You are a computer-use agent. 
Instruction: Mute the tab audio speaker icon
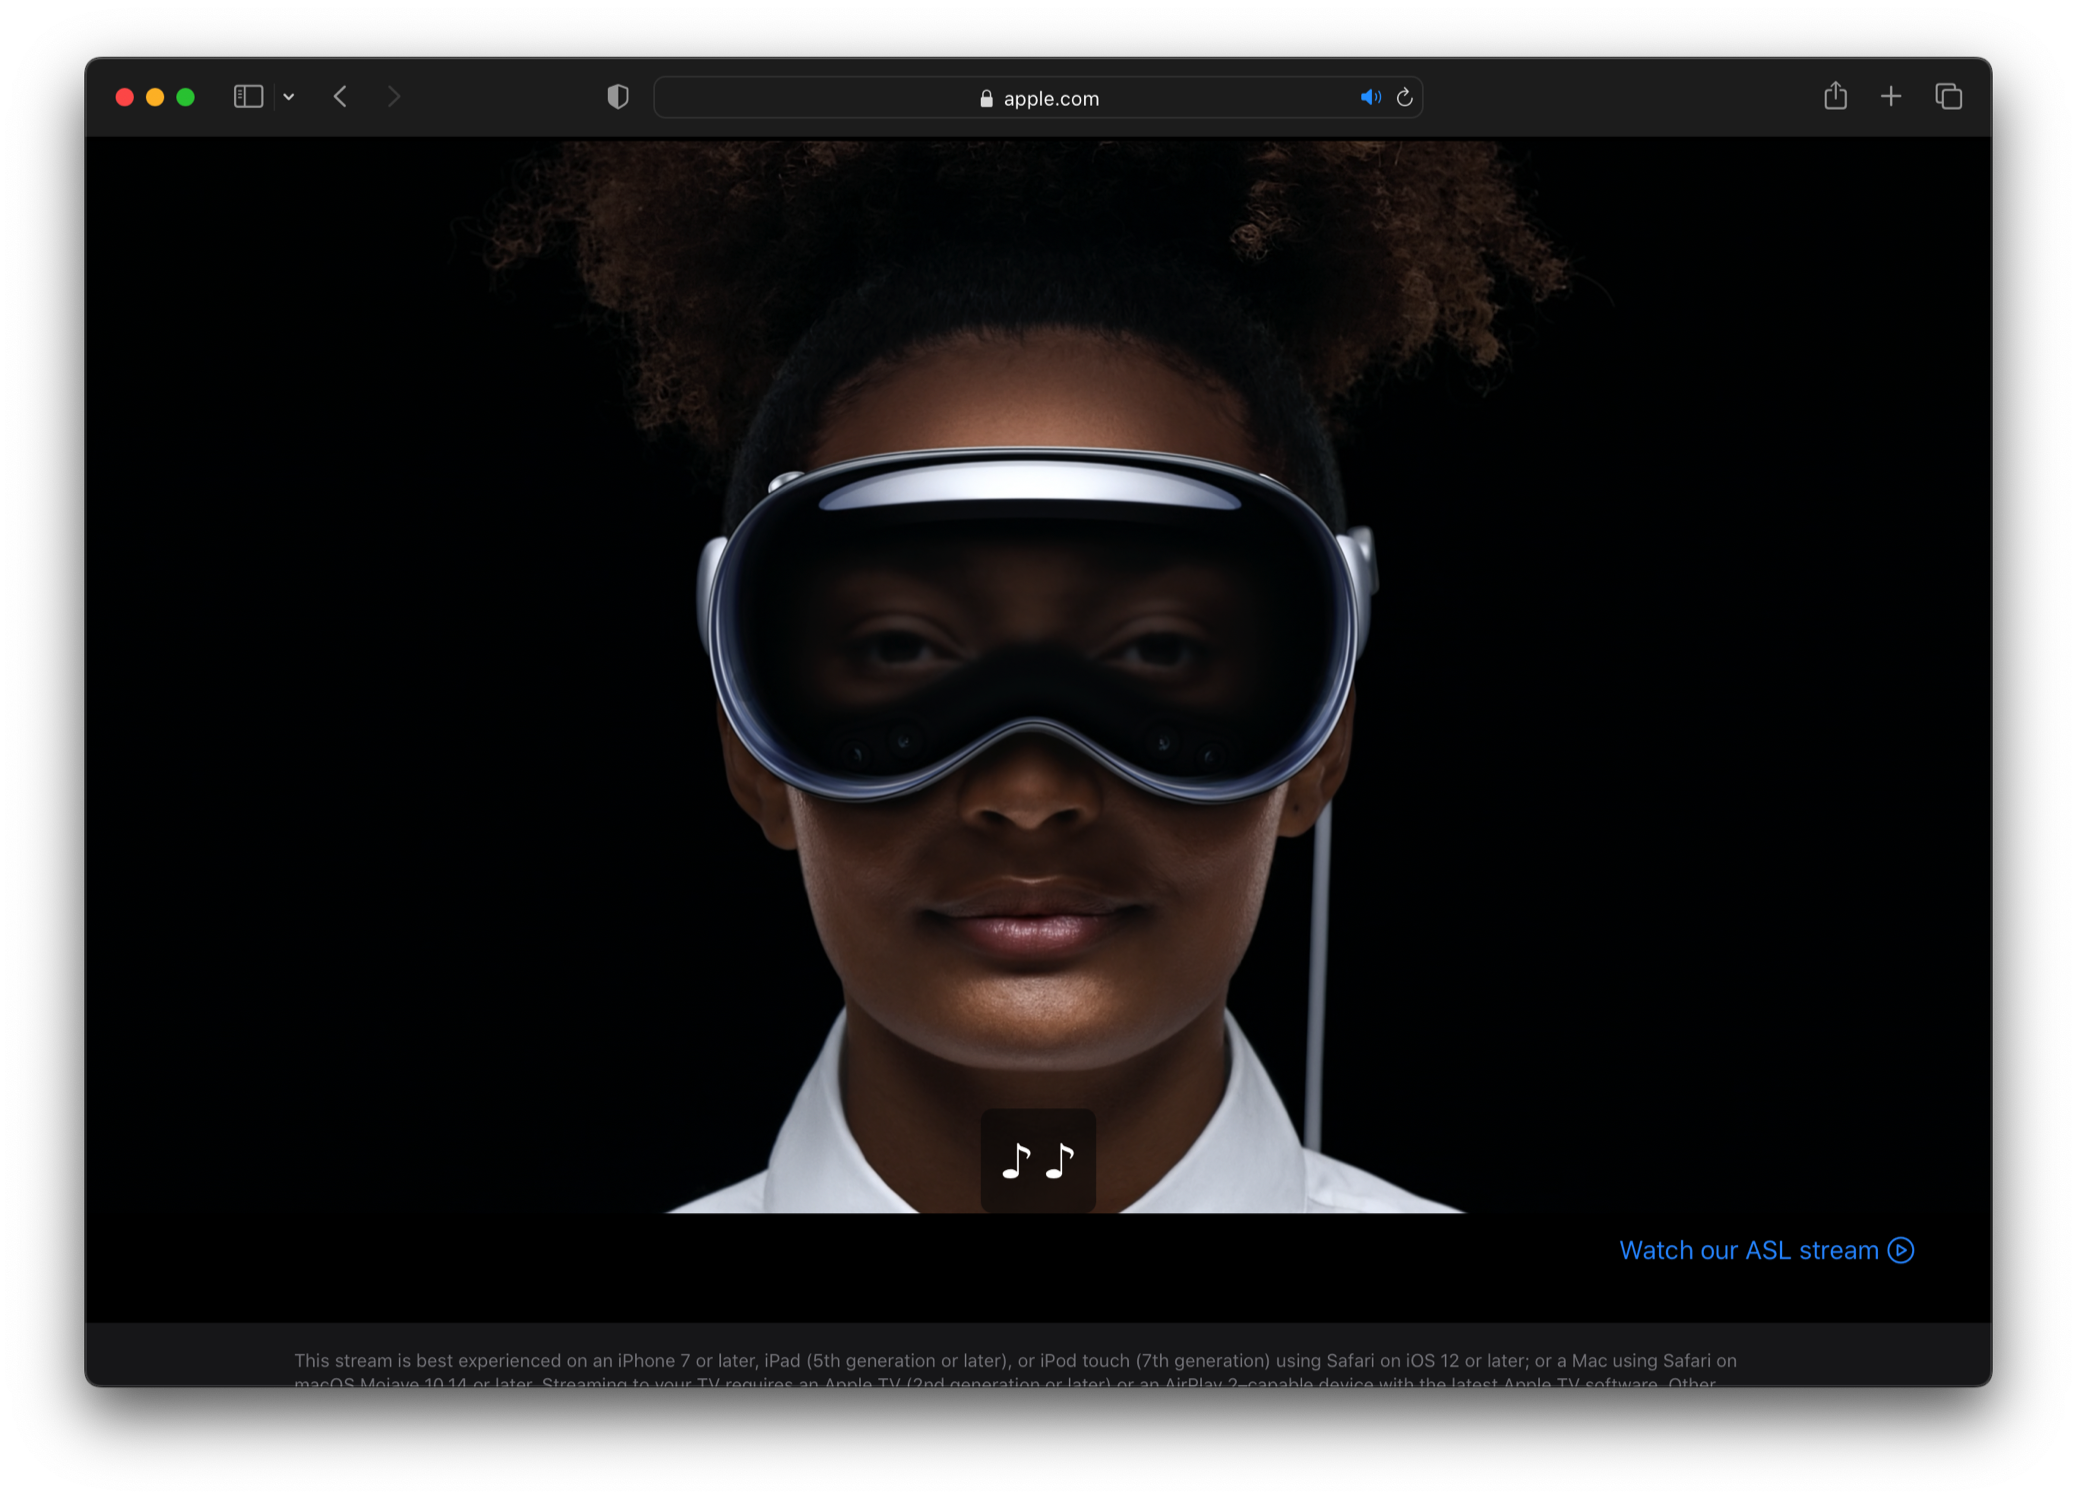(x=1370, y=97)
